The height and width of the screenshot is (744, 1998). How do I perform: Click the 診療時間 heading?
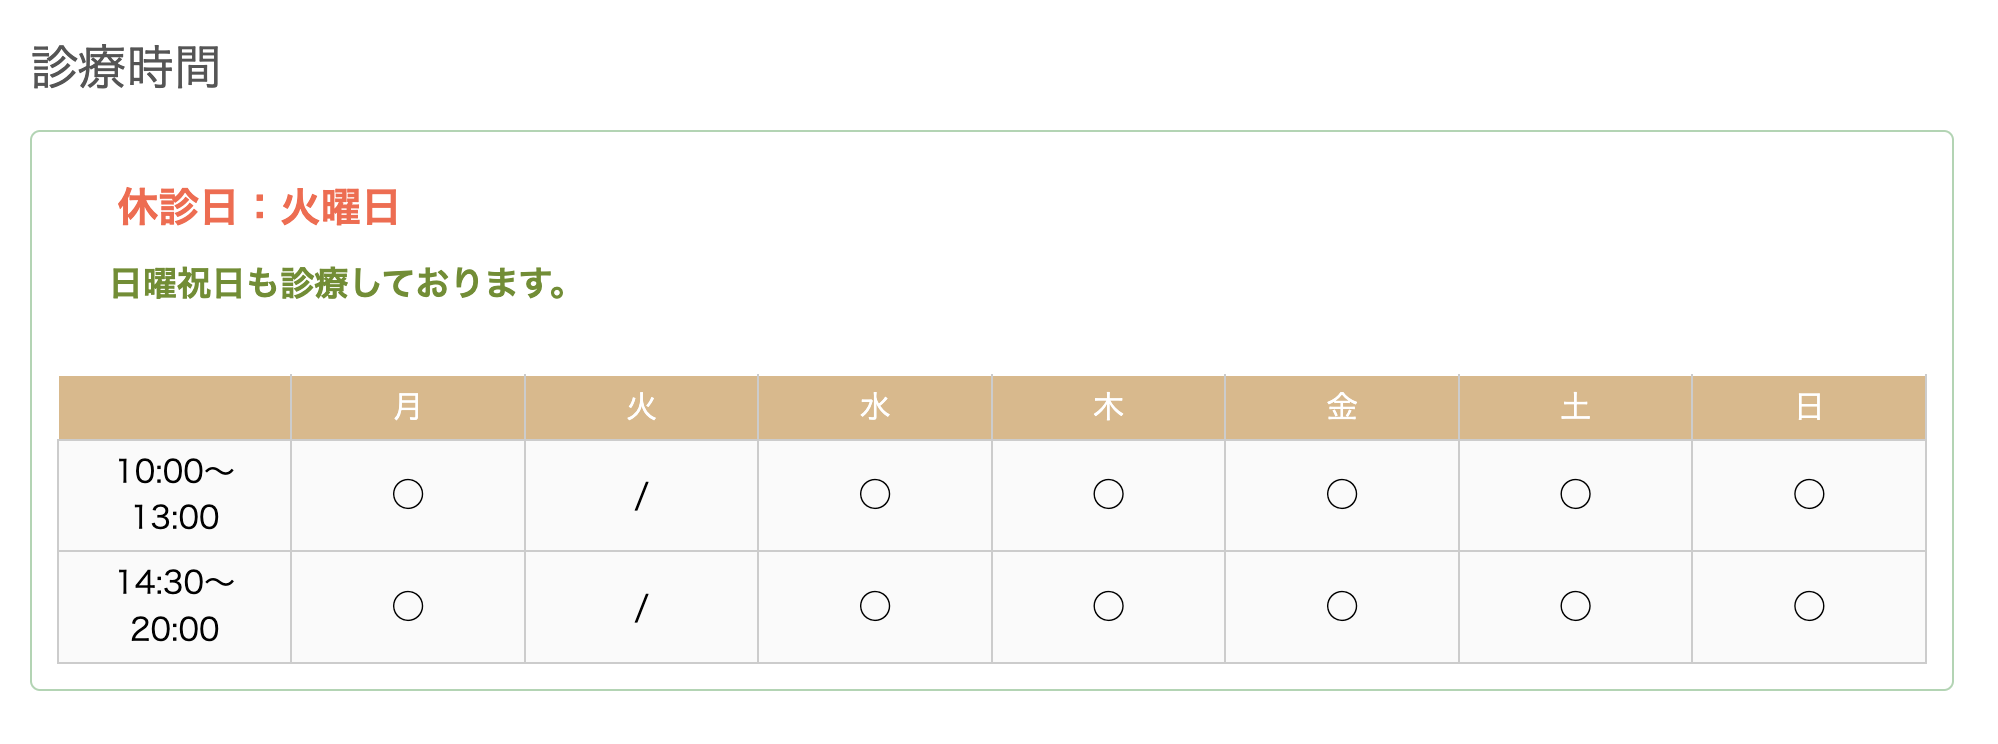tap(126, 68)
